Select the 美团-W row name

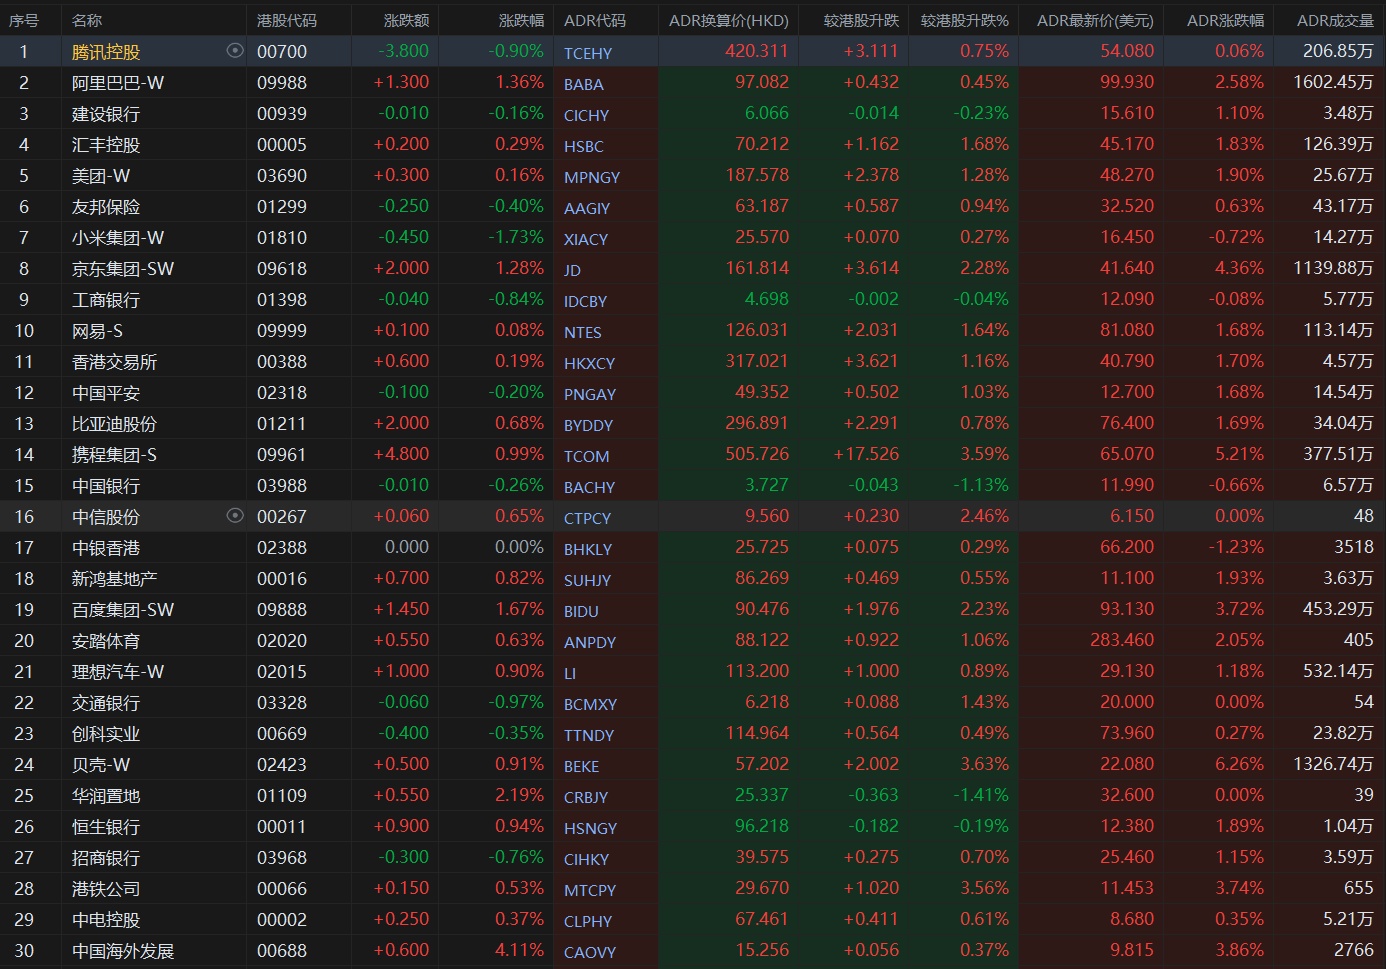click(101, 176)
